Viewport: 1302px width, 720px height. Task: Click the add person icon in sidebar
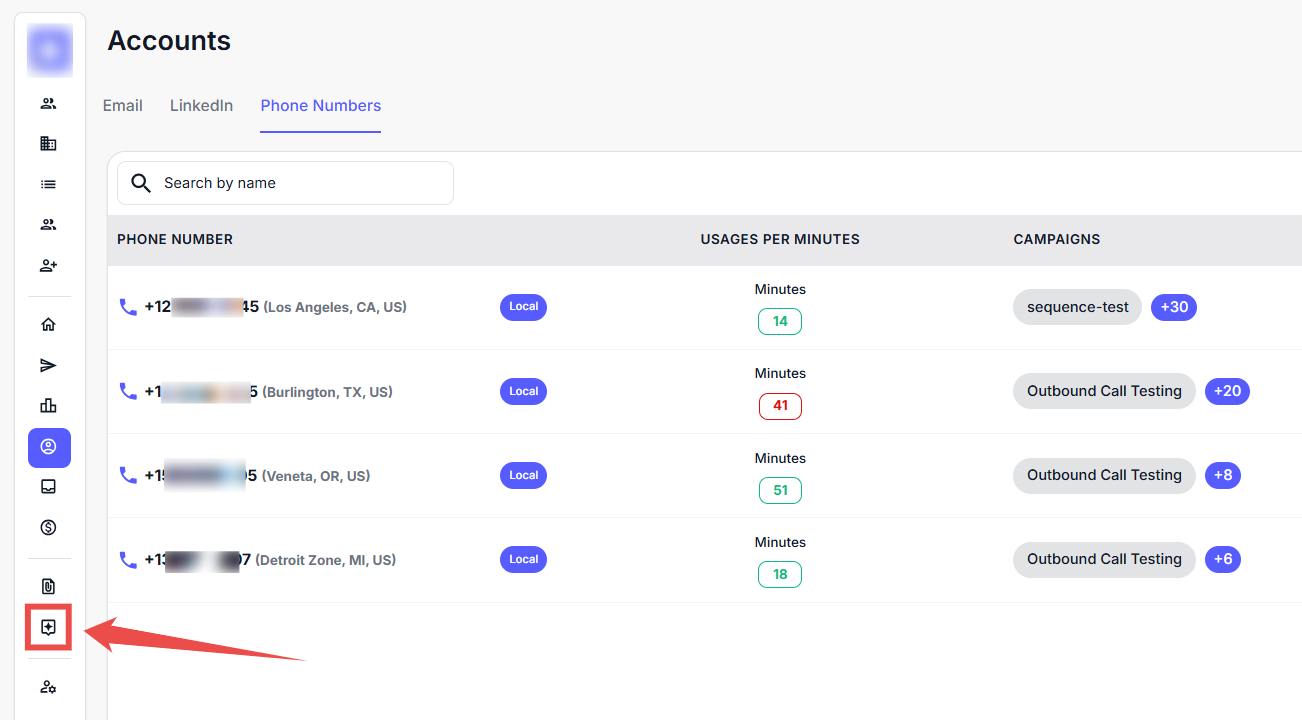(x=48, y=265)
